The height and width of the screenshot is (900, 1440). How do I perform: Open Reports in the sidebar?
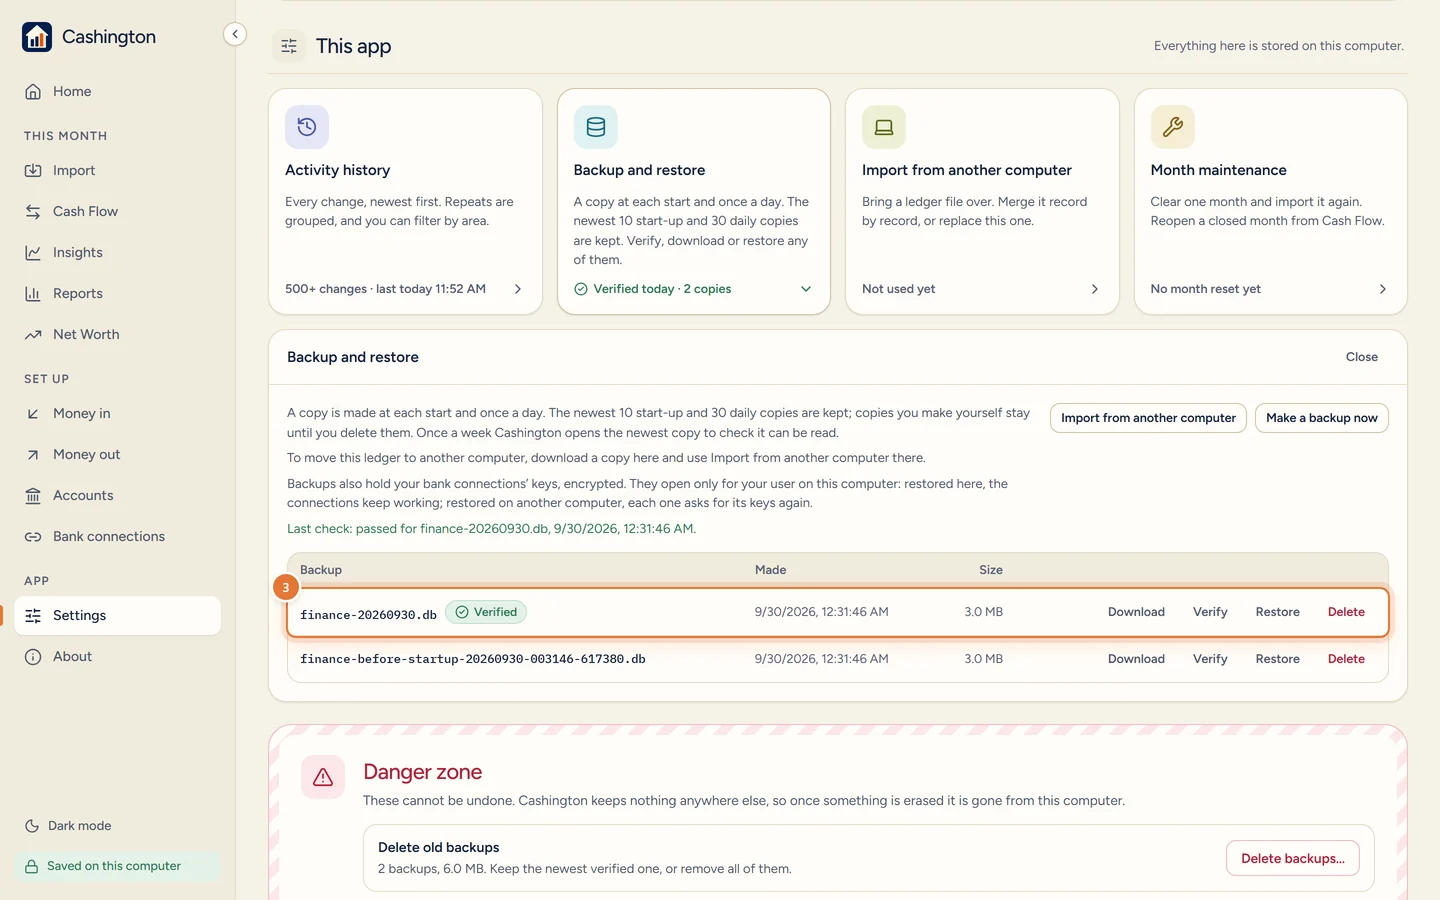[118, 294]
